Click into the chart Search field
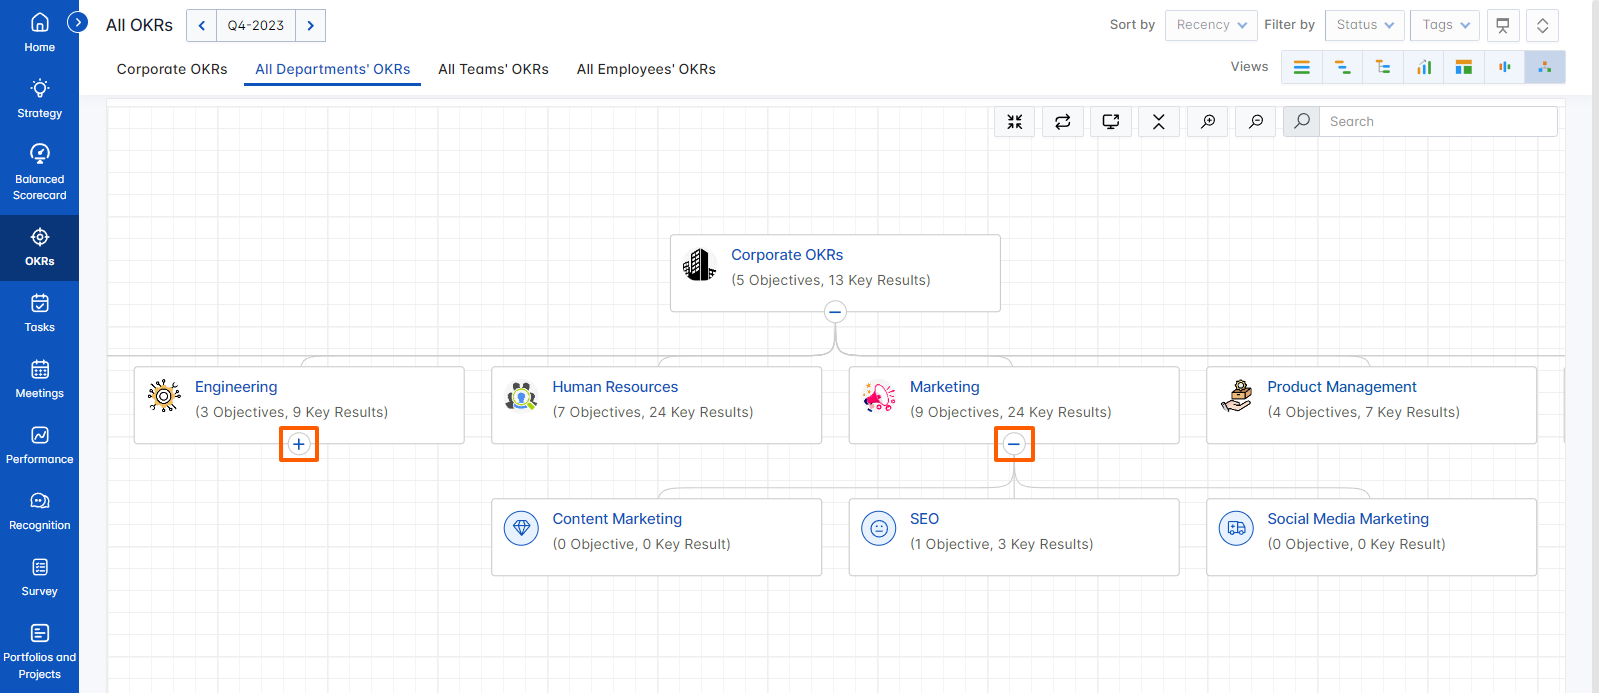This screenshot has width=1599, height=693. [x=1438, y=121]
